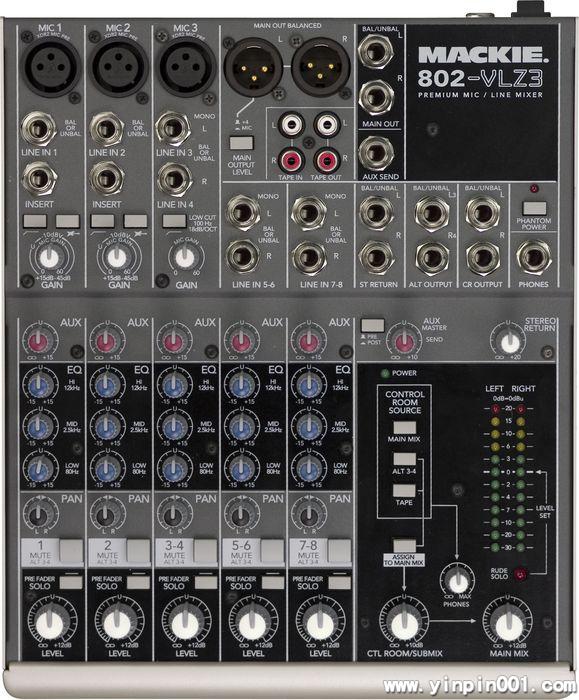Toggle the AUX PRE/POST switch
The height and width of the screenshot is (700, 579).
pyautogui.click(x=372, y=325)
